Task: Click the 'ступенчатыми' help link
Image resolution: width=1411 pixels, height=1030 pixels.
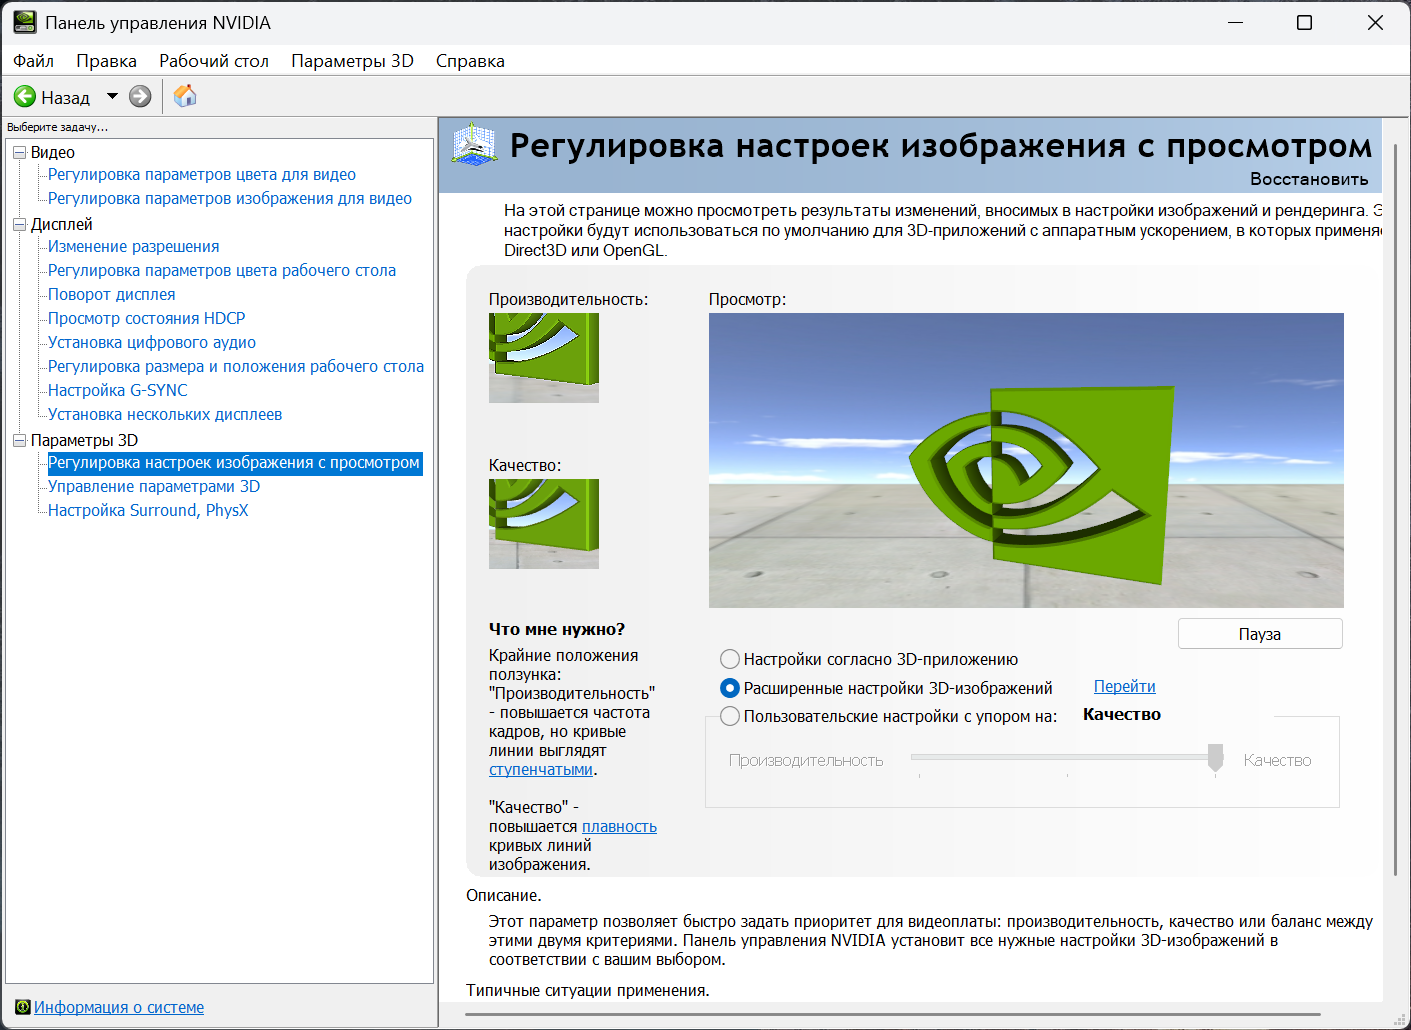Action: [541, 769]
